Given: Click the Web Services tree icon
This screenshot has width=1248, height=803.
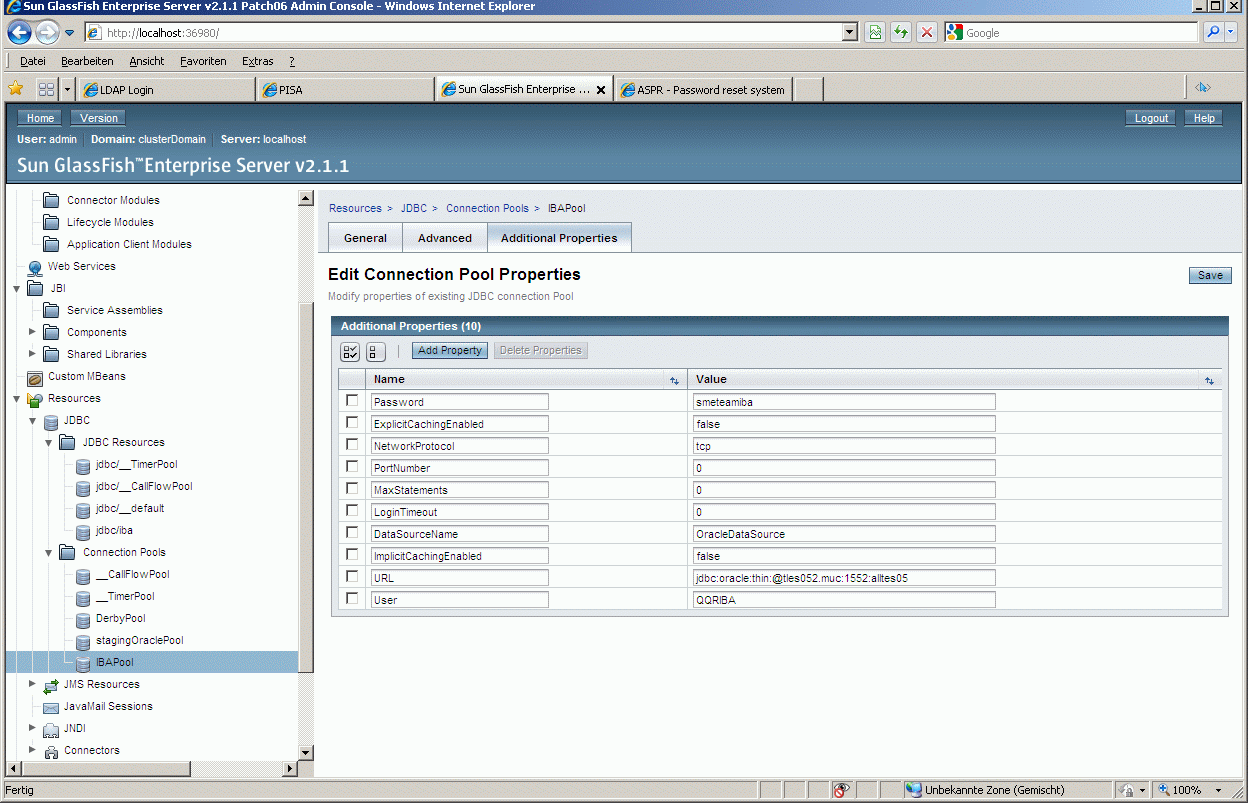Looking at the screenshot, I should click(35, 267).
